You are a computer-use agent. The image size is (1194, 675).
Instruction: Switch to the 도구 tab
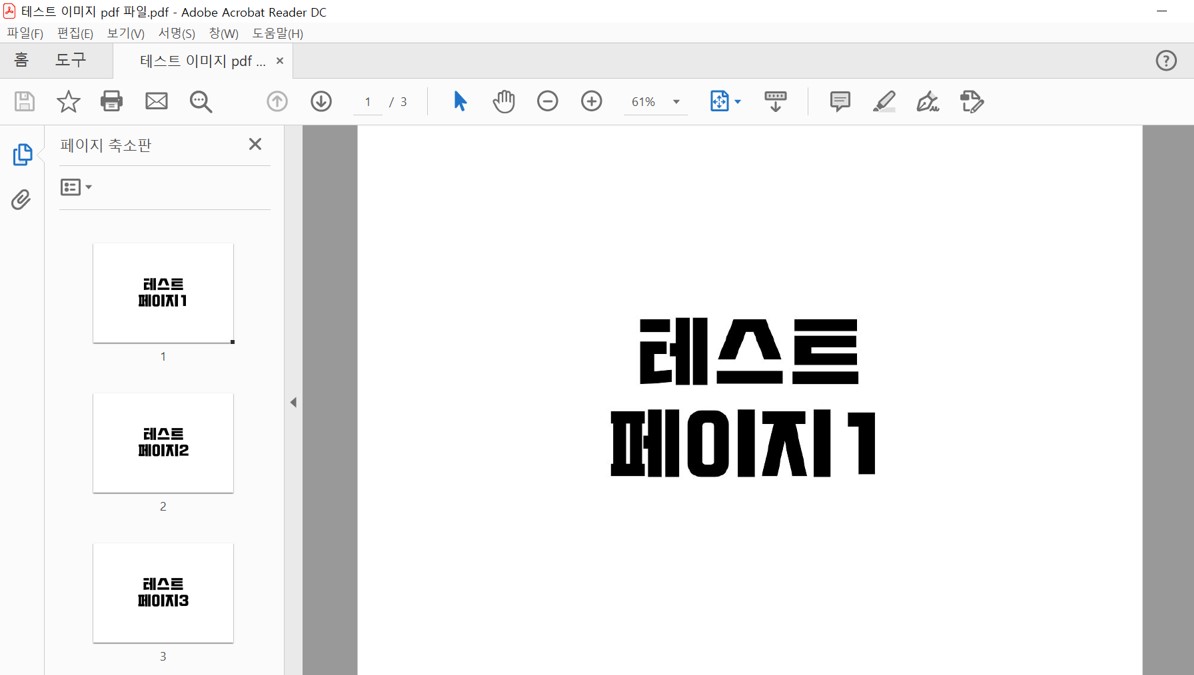pos(69,59)
